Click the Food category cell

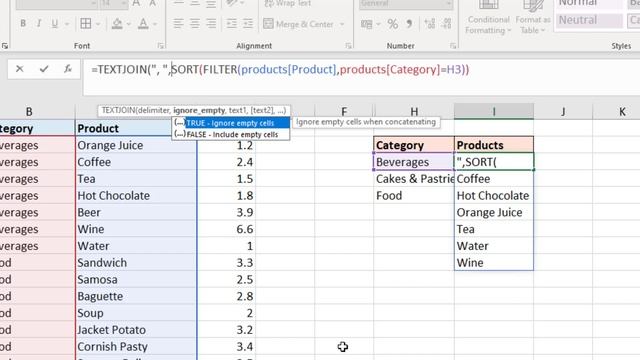coord(414,196)
